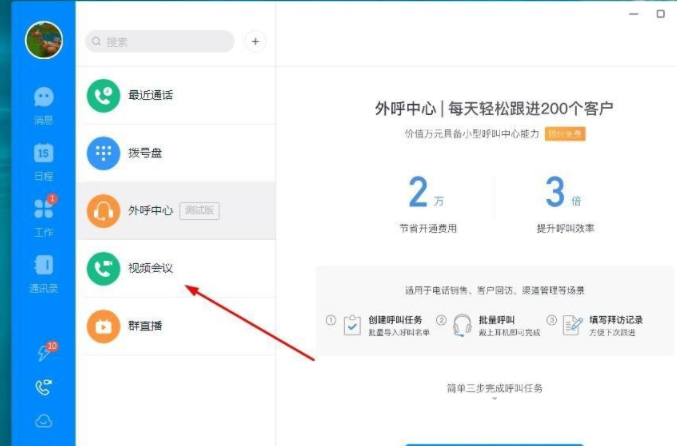The width and height of the screenshot is (677, 446).
Task: Click the green 视频会议 video call icon
Action: (103, 269)
